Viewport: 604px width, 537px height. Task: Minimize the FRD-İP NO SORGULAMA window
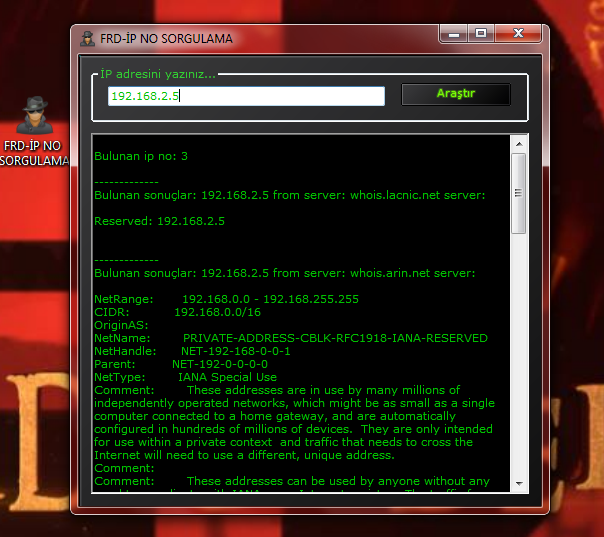(455, 34)
